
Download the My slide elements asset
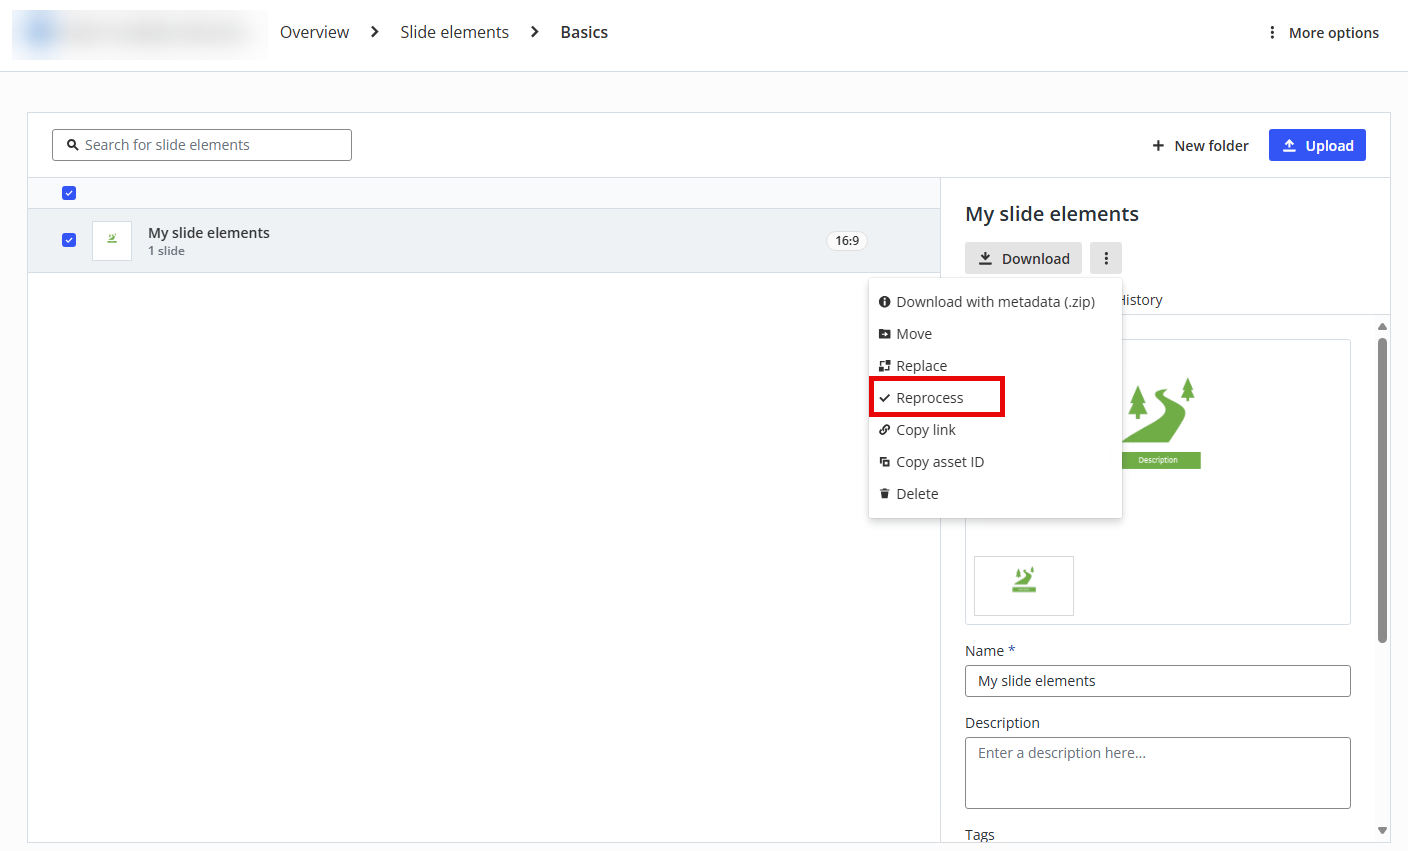point(1023,258)
